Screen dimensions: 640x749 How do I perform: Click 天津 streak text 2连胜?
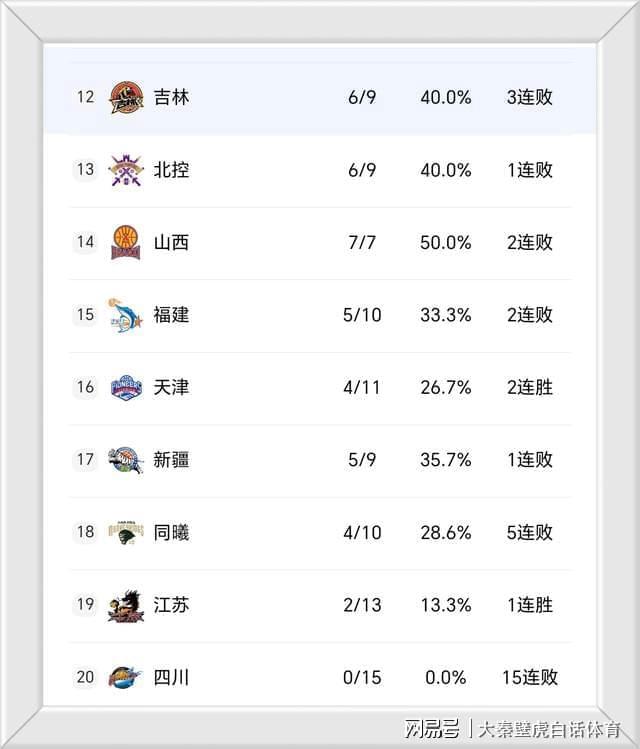pos(529,387)
